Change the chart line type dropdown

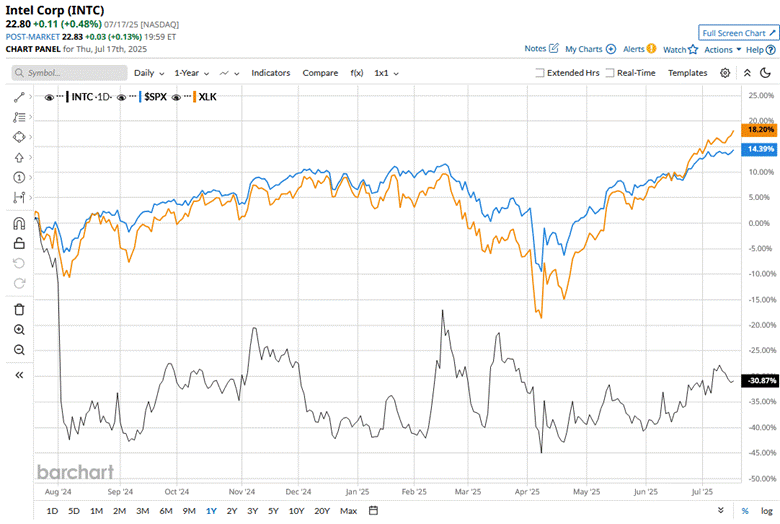click(229, 73)
